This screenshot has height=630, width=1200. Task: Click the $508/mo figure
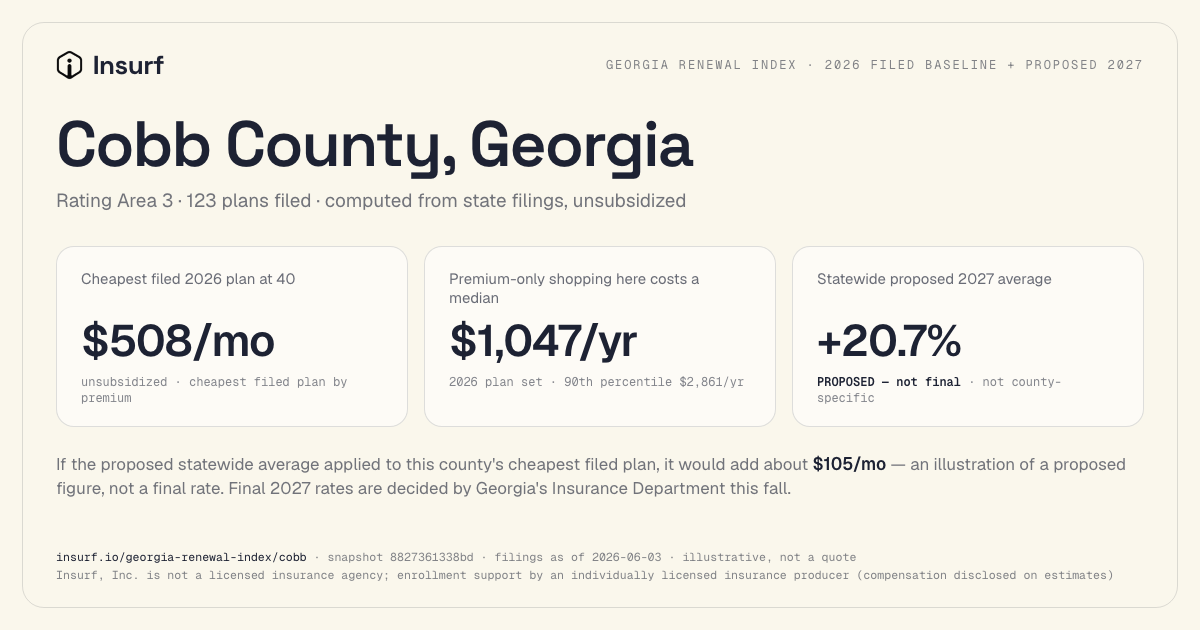(178, 341)
